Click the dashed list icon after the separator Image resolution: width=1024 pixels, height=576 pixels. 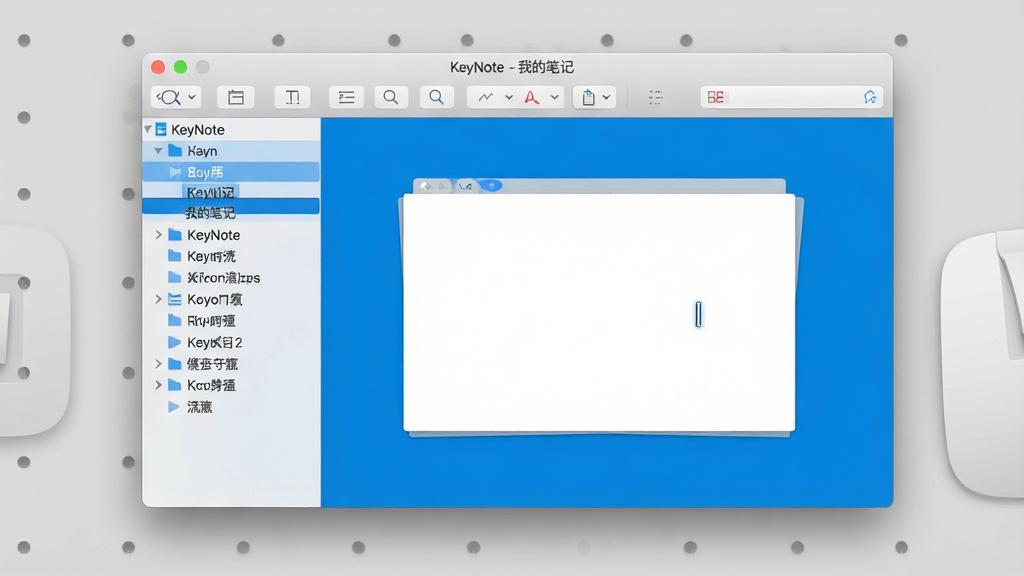click(x=656, y=97)
